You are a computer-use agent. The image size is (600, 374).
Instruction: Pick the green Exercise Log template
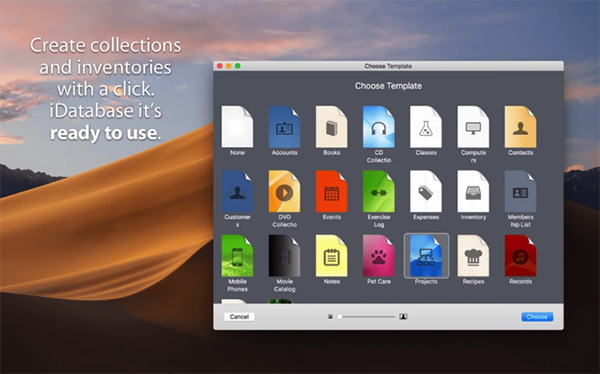[379, 191]
